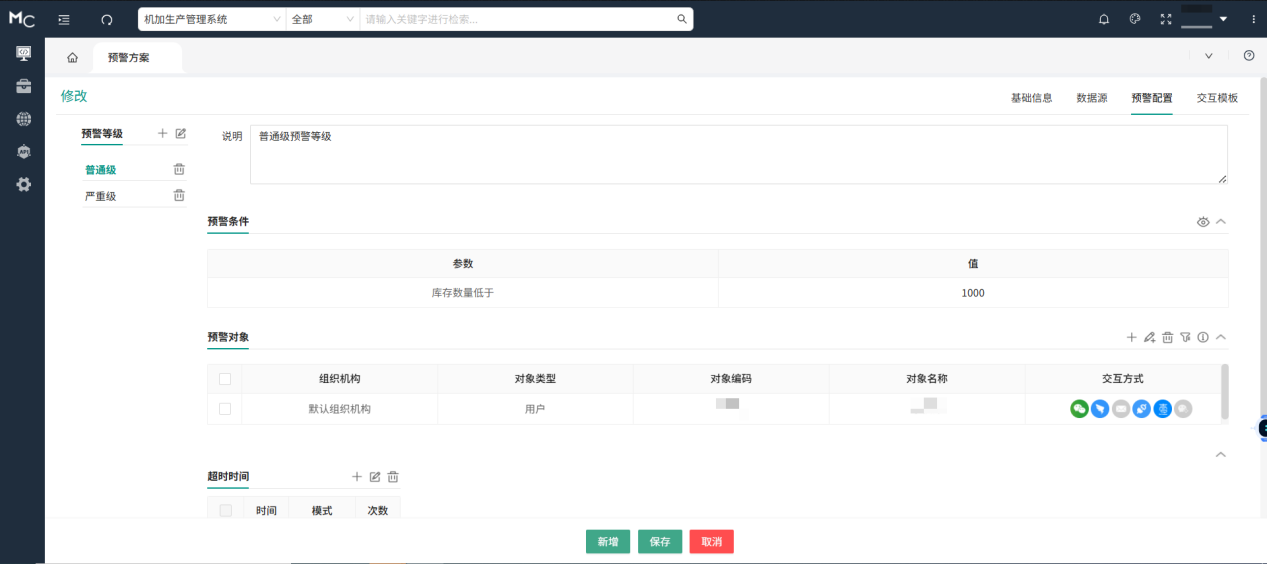Image resolution: width=1267 pixels, height=564 pixels.
Task: Click the 预警对象 table vertical scrollbar
Action: 1225,393
